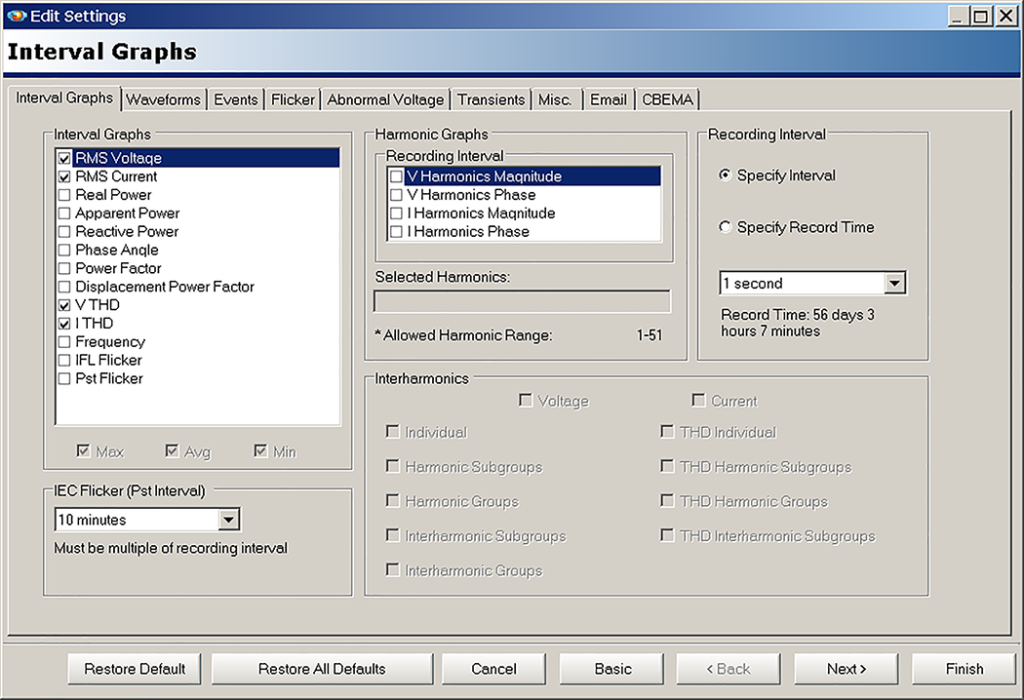Click inside the Selected Harmonics field
1024x700 pixels.
pos(522,300)
